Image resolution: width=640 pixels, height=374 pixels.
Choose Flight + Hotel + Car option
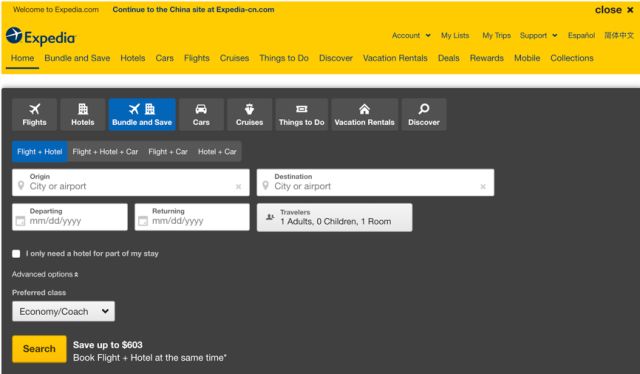tap(105, 151)
